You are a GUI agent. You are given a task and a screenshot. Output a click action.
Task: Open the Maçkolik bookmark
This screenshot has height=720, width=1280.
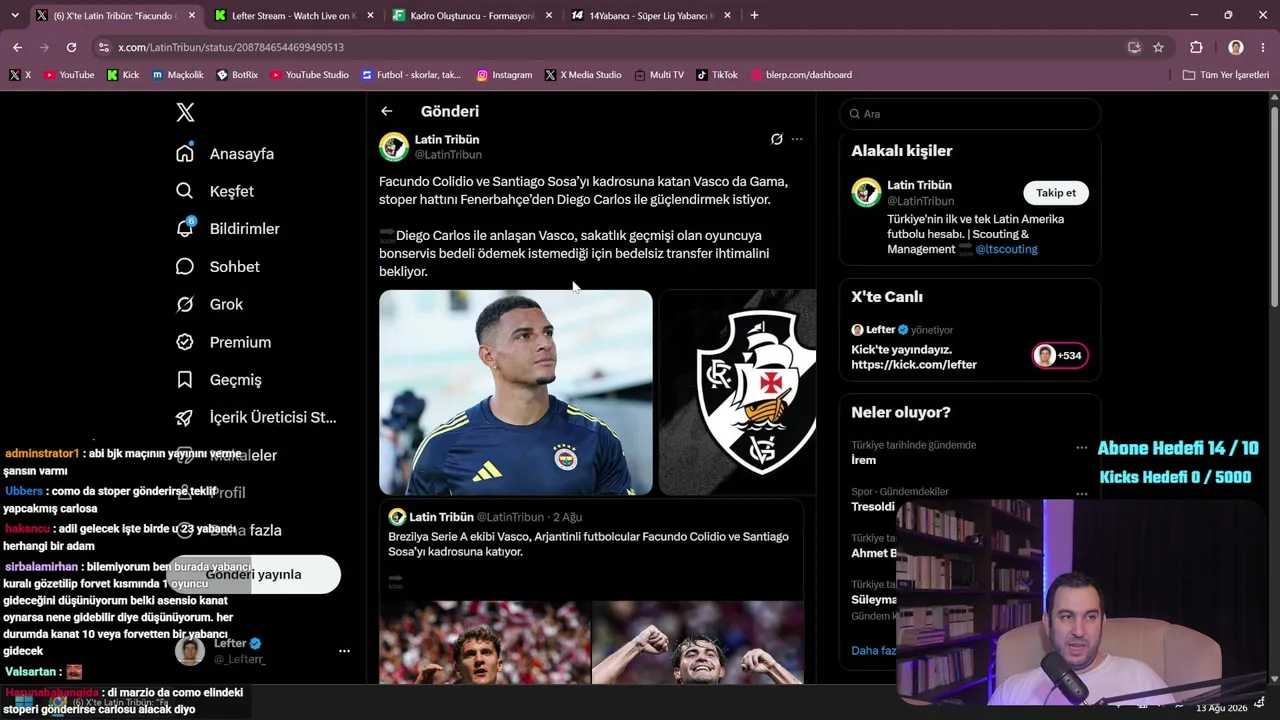pos(178,75)
